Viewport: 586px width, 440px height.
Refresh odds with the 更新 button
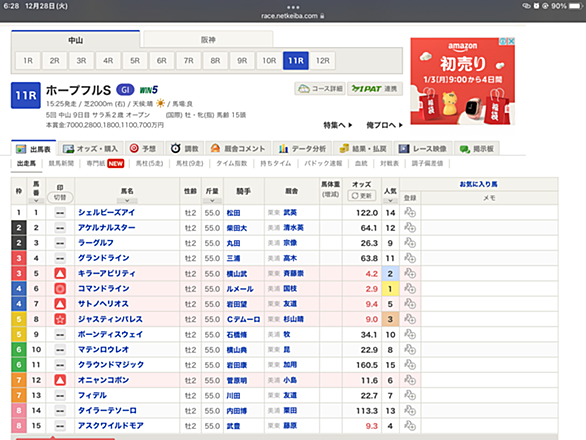(361, 196)
